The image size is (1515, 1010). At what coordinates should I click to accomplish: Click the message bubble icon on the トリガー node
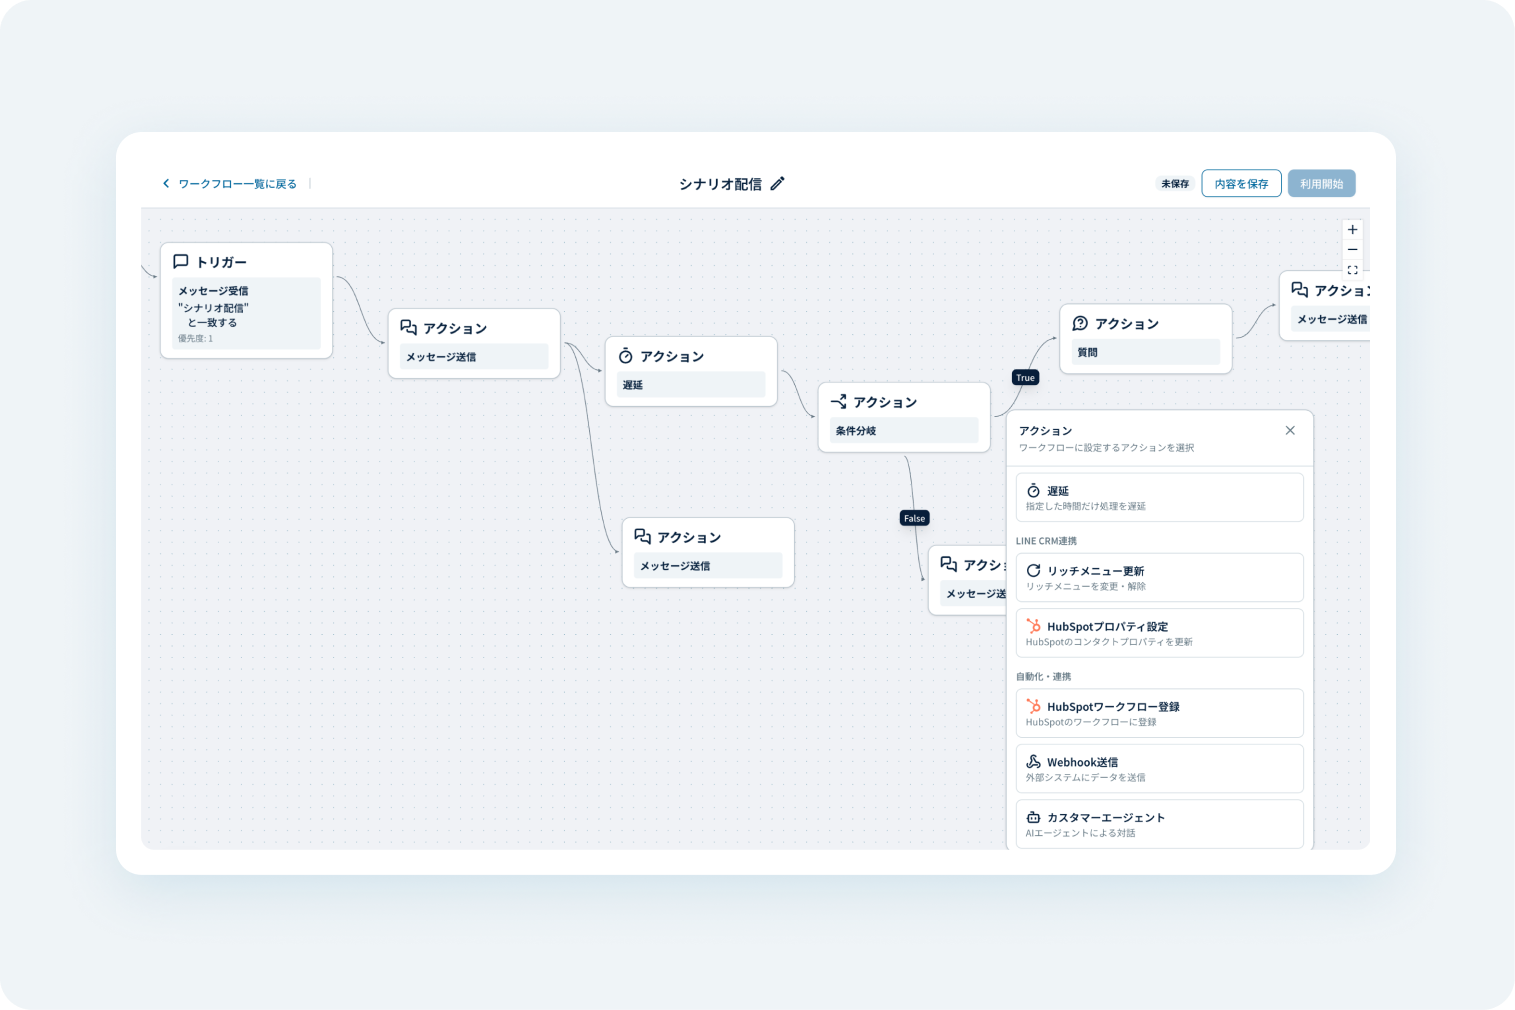click(x=181, y=261)
